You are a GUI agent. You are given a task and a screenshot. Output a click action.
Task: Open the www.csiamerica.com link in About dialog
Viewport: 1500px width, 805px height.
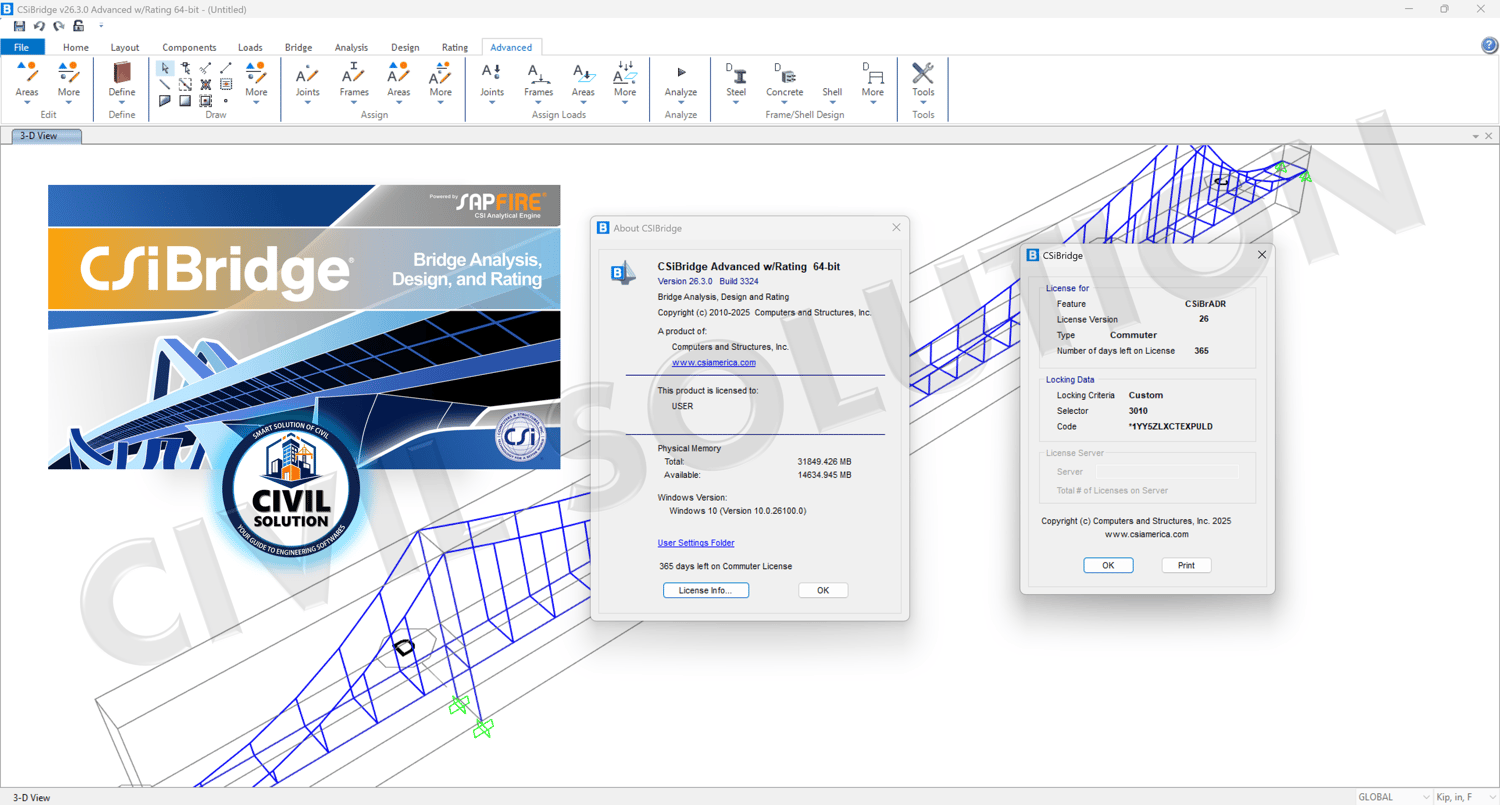click(x=714, y=363)
